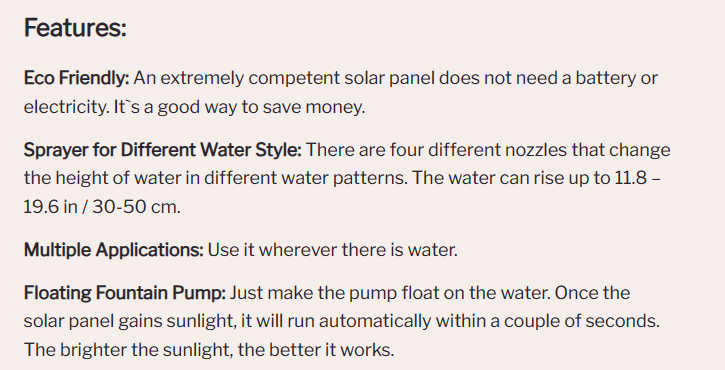725x370 pixels.
Task: Click the Features: heading
Action: pyautogui.click(x=75, y=28)
